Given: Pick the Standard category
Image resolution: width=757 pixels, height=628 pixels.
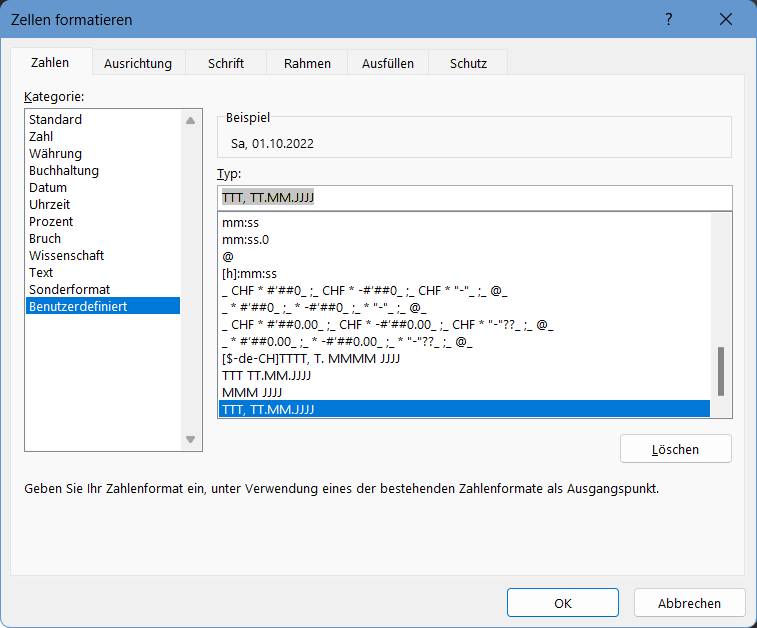Looking at the screenshot, I should pyautogui.click(x=56, y=120).
